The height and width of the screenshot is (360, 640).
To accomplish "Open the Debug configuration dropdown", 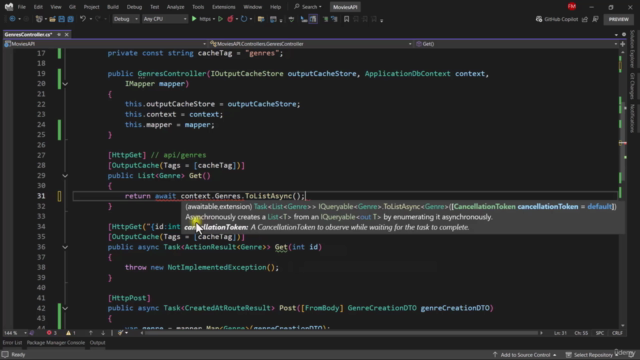I will tap(126, 19).
